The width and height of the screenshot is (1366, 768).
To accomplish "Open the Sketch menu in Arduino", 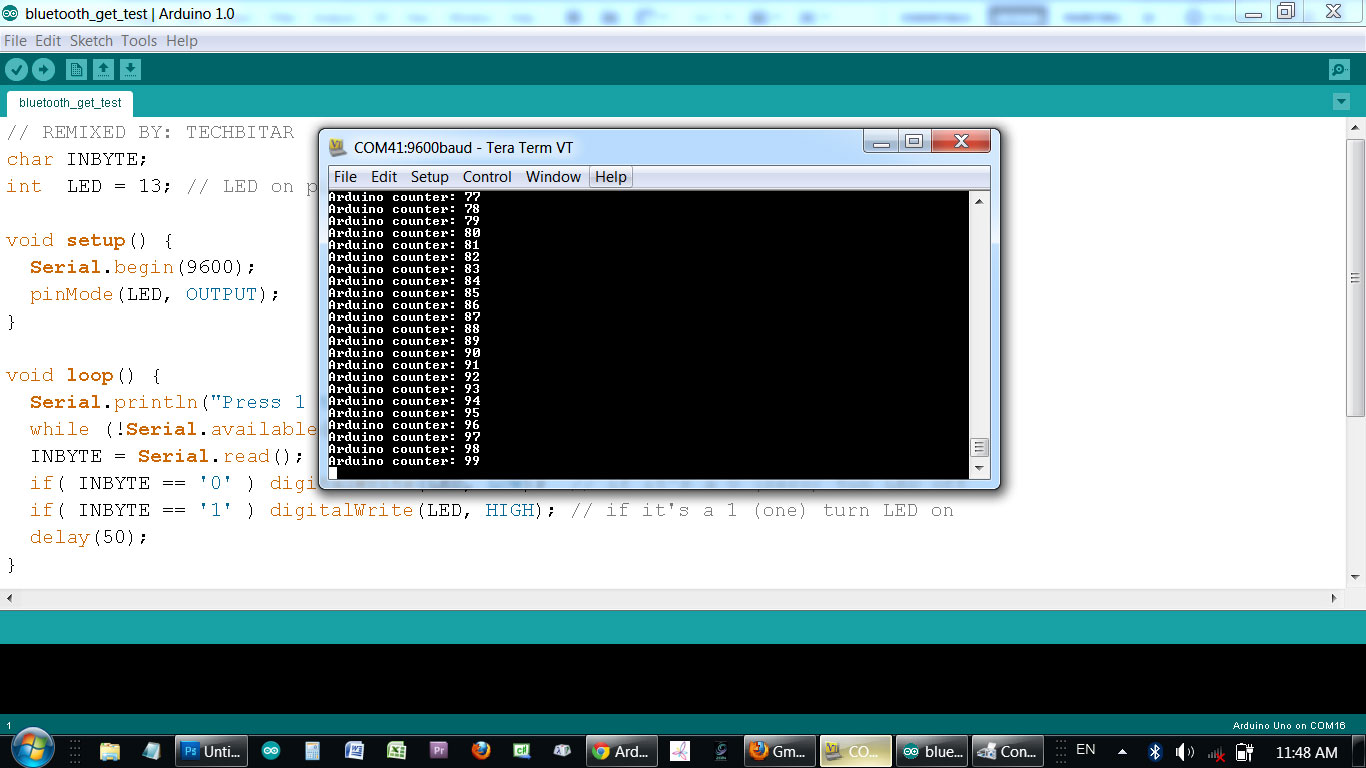I will pos(91,40).
